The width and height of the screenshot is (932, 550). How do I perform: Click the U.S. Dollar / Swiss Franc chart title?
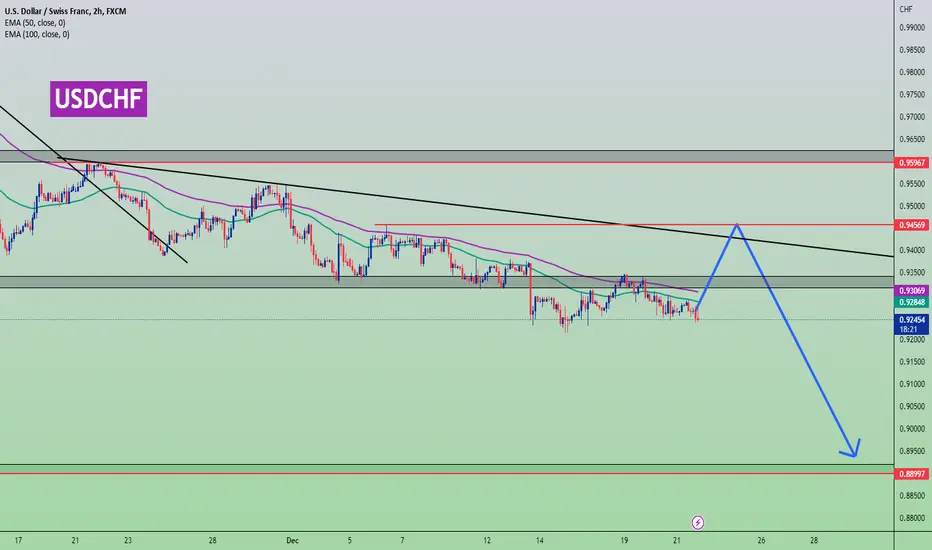[65, 11]
